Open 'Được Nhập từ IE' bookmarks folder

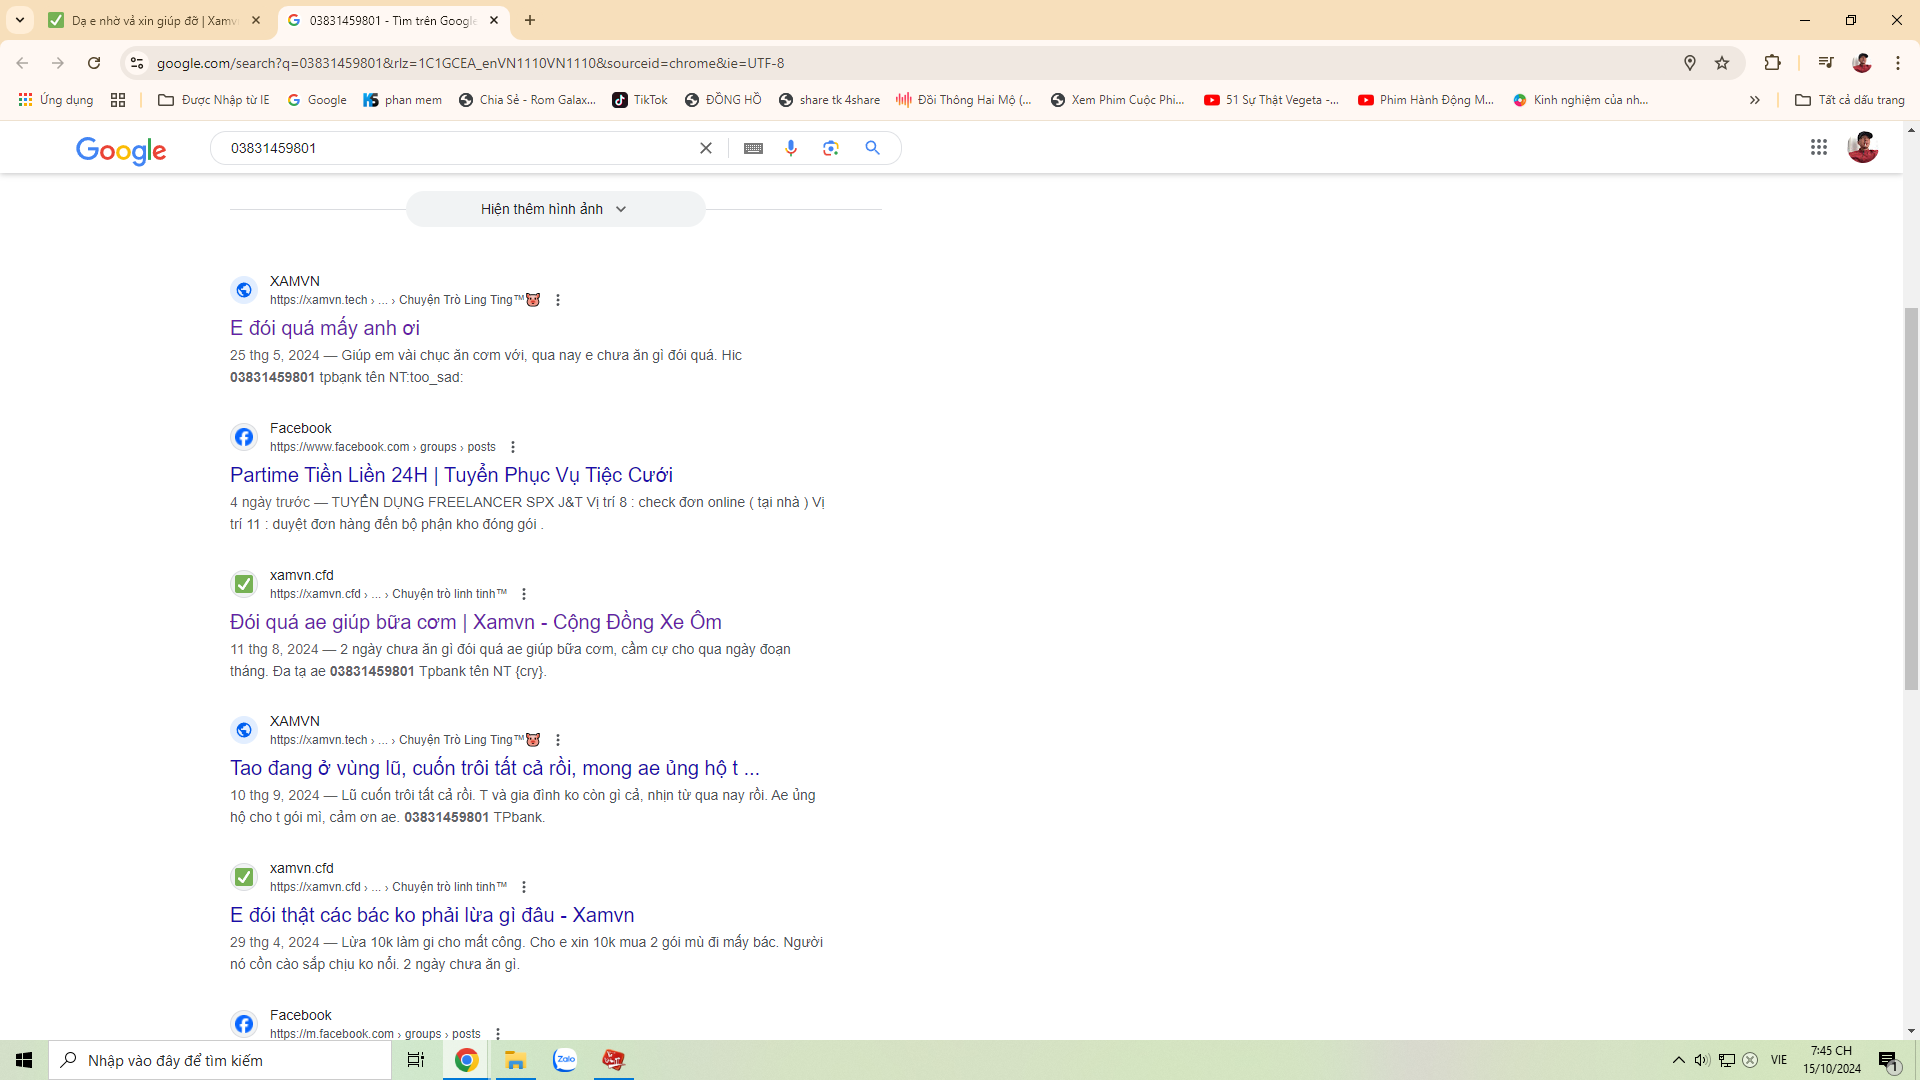[214, 100]
